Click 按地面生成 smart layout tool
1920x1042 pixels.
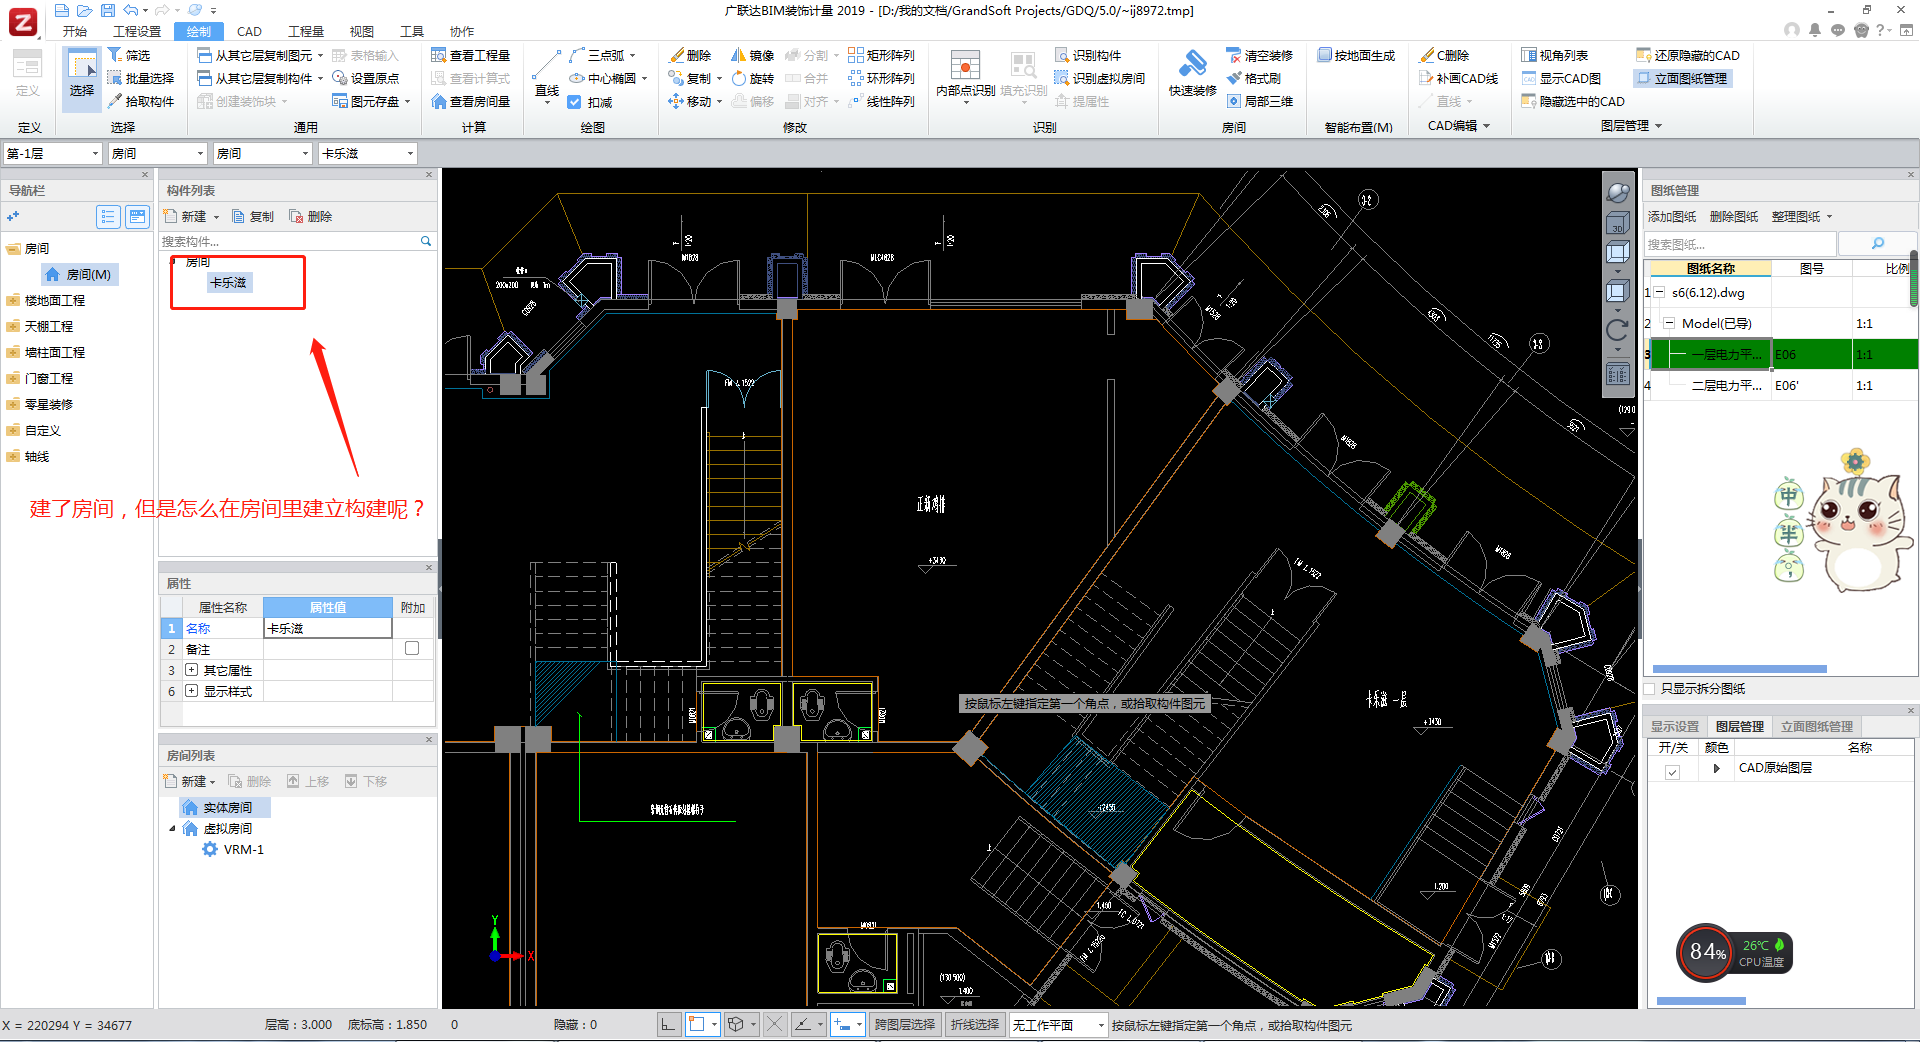point(1356,55)
